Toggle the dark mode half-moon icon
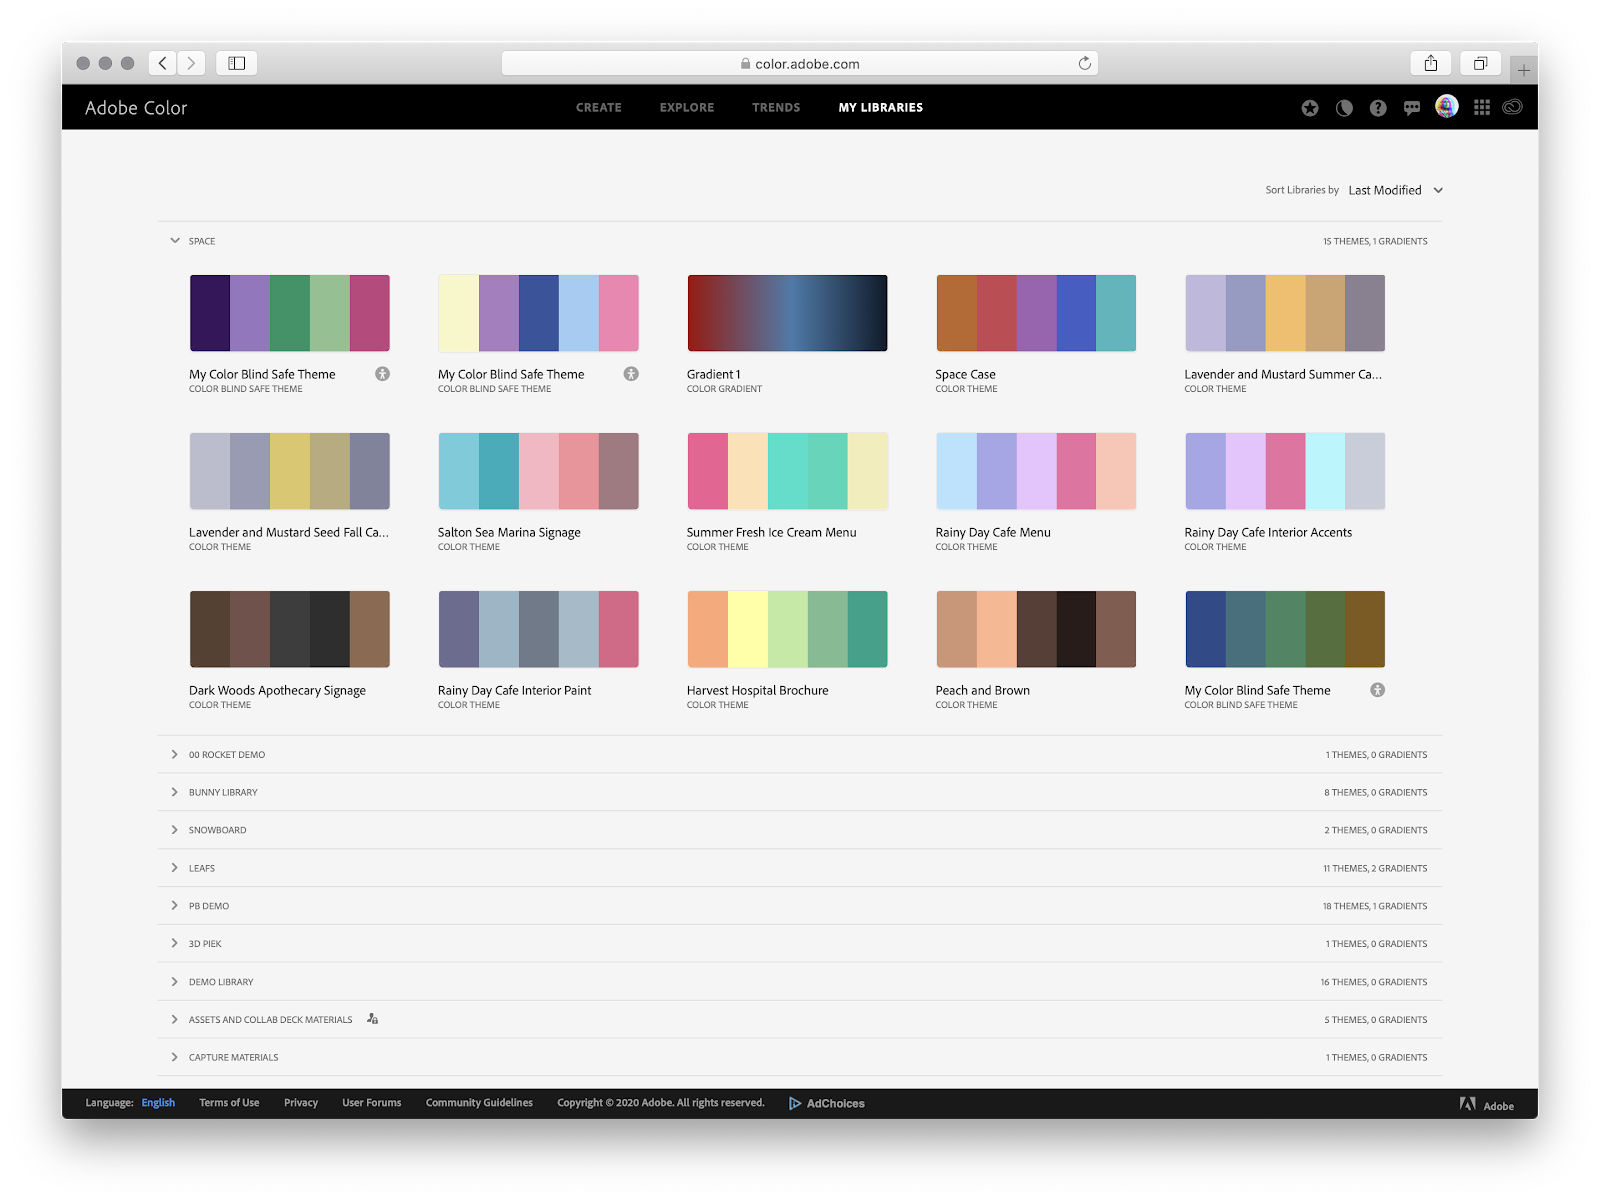Viewport: 1600px width, 1201px height. coord(1344,107)
